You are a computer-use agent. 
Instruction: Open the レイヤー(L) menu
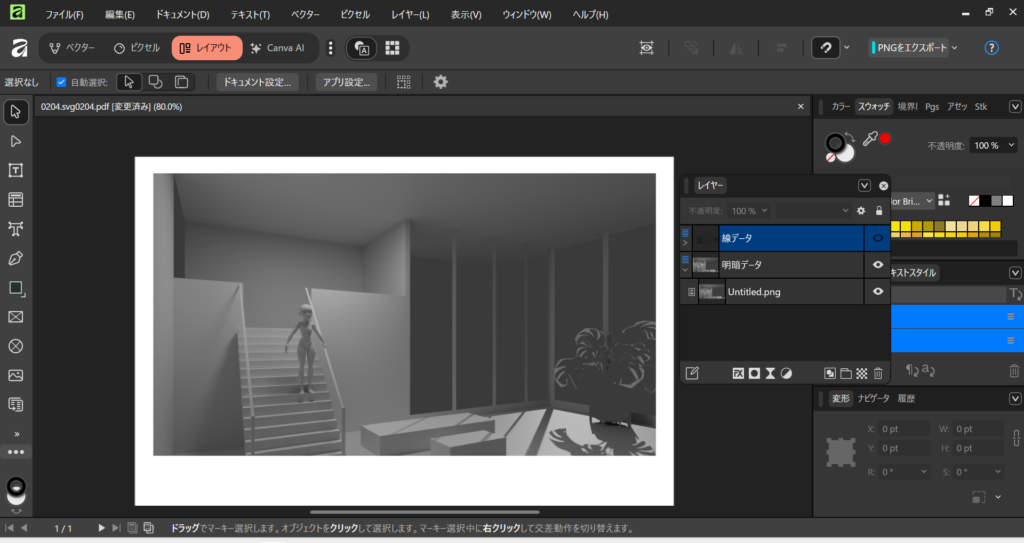(410, 15)
